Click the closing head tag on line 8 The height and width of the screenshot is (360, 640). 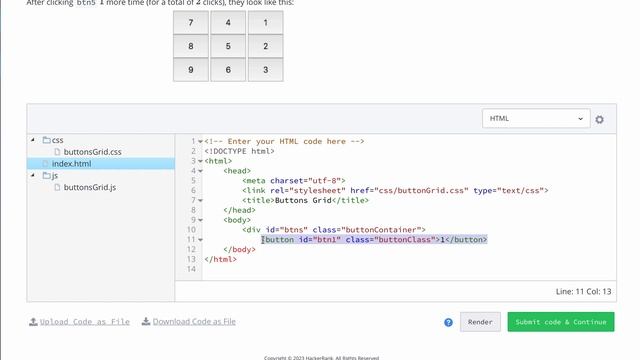click(240, 210)
